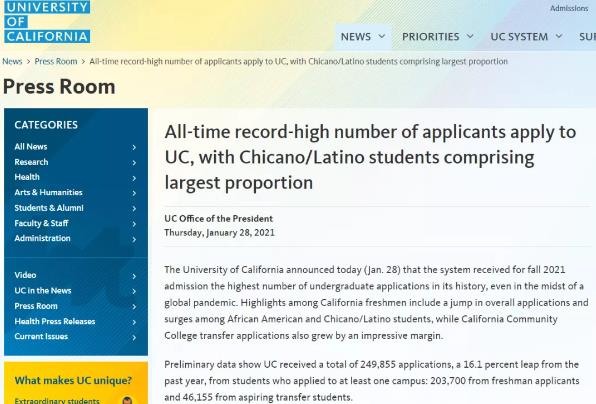Click the arrow next to UC in the News

134,291
